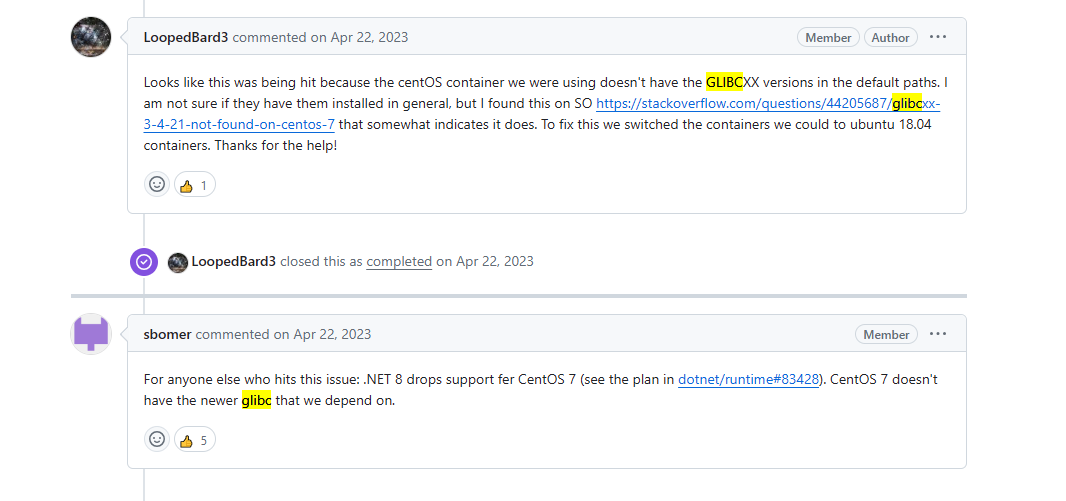1066x501 pixels.
Task: Open LoopedBard3's avatar next to first comment
Action: point(91,37)
